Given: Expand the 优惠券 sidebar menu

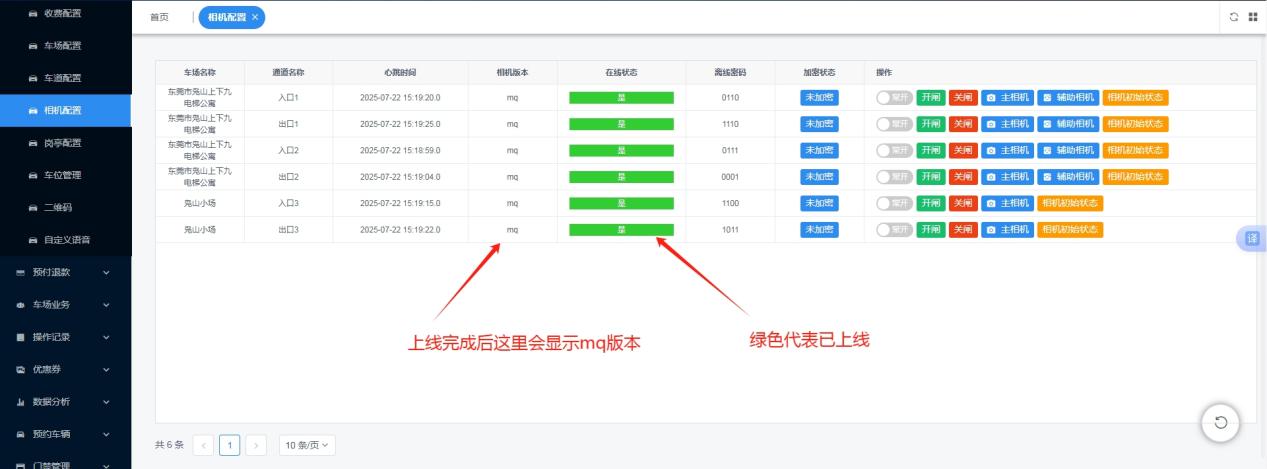Looking at the screenshot, I should tap(65, 369).
